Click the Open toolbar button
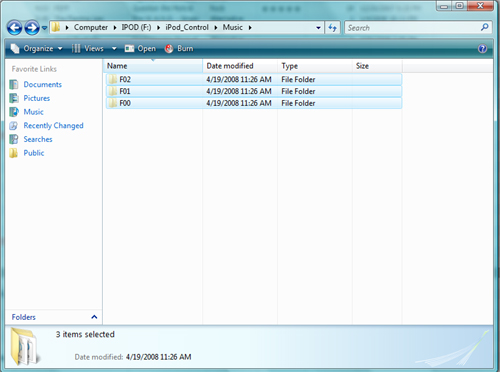 (140, 49)
